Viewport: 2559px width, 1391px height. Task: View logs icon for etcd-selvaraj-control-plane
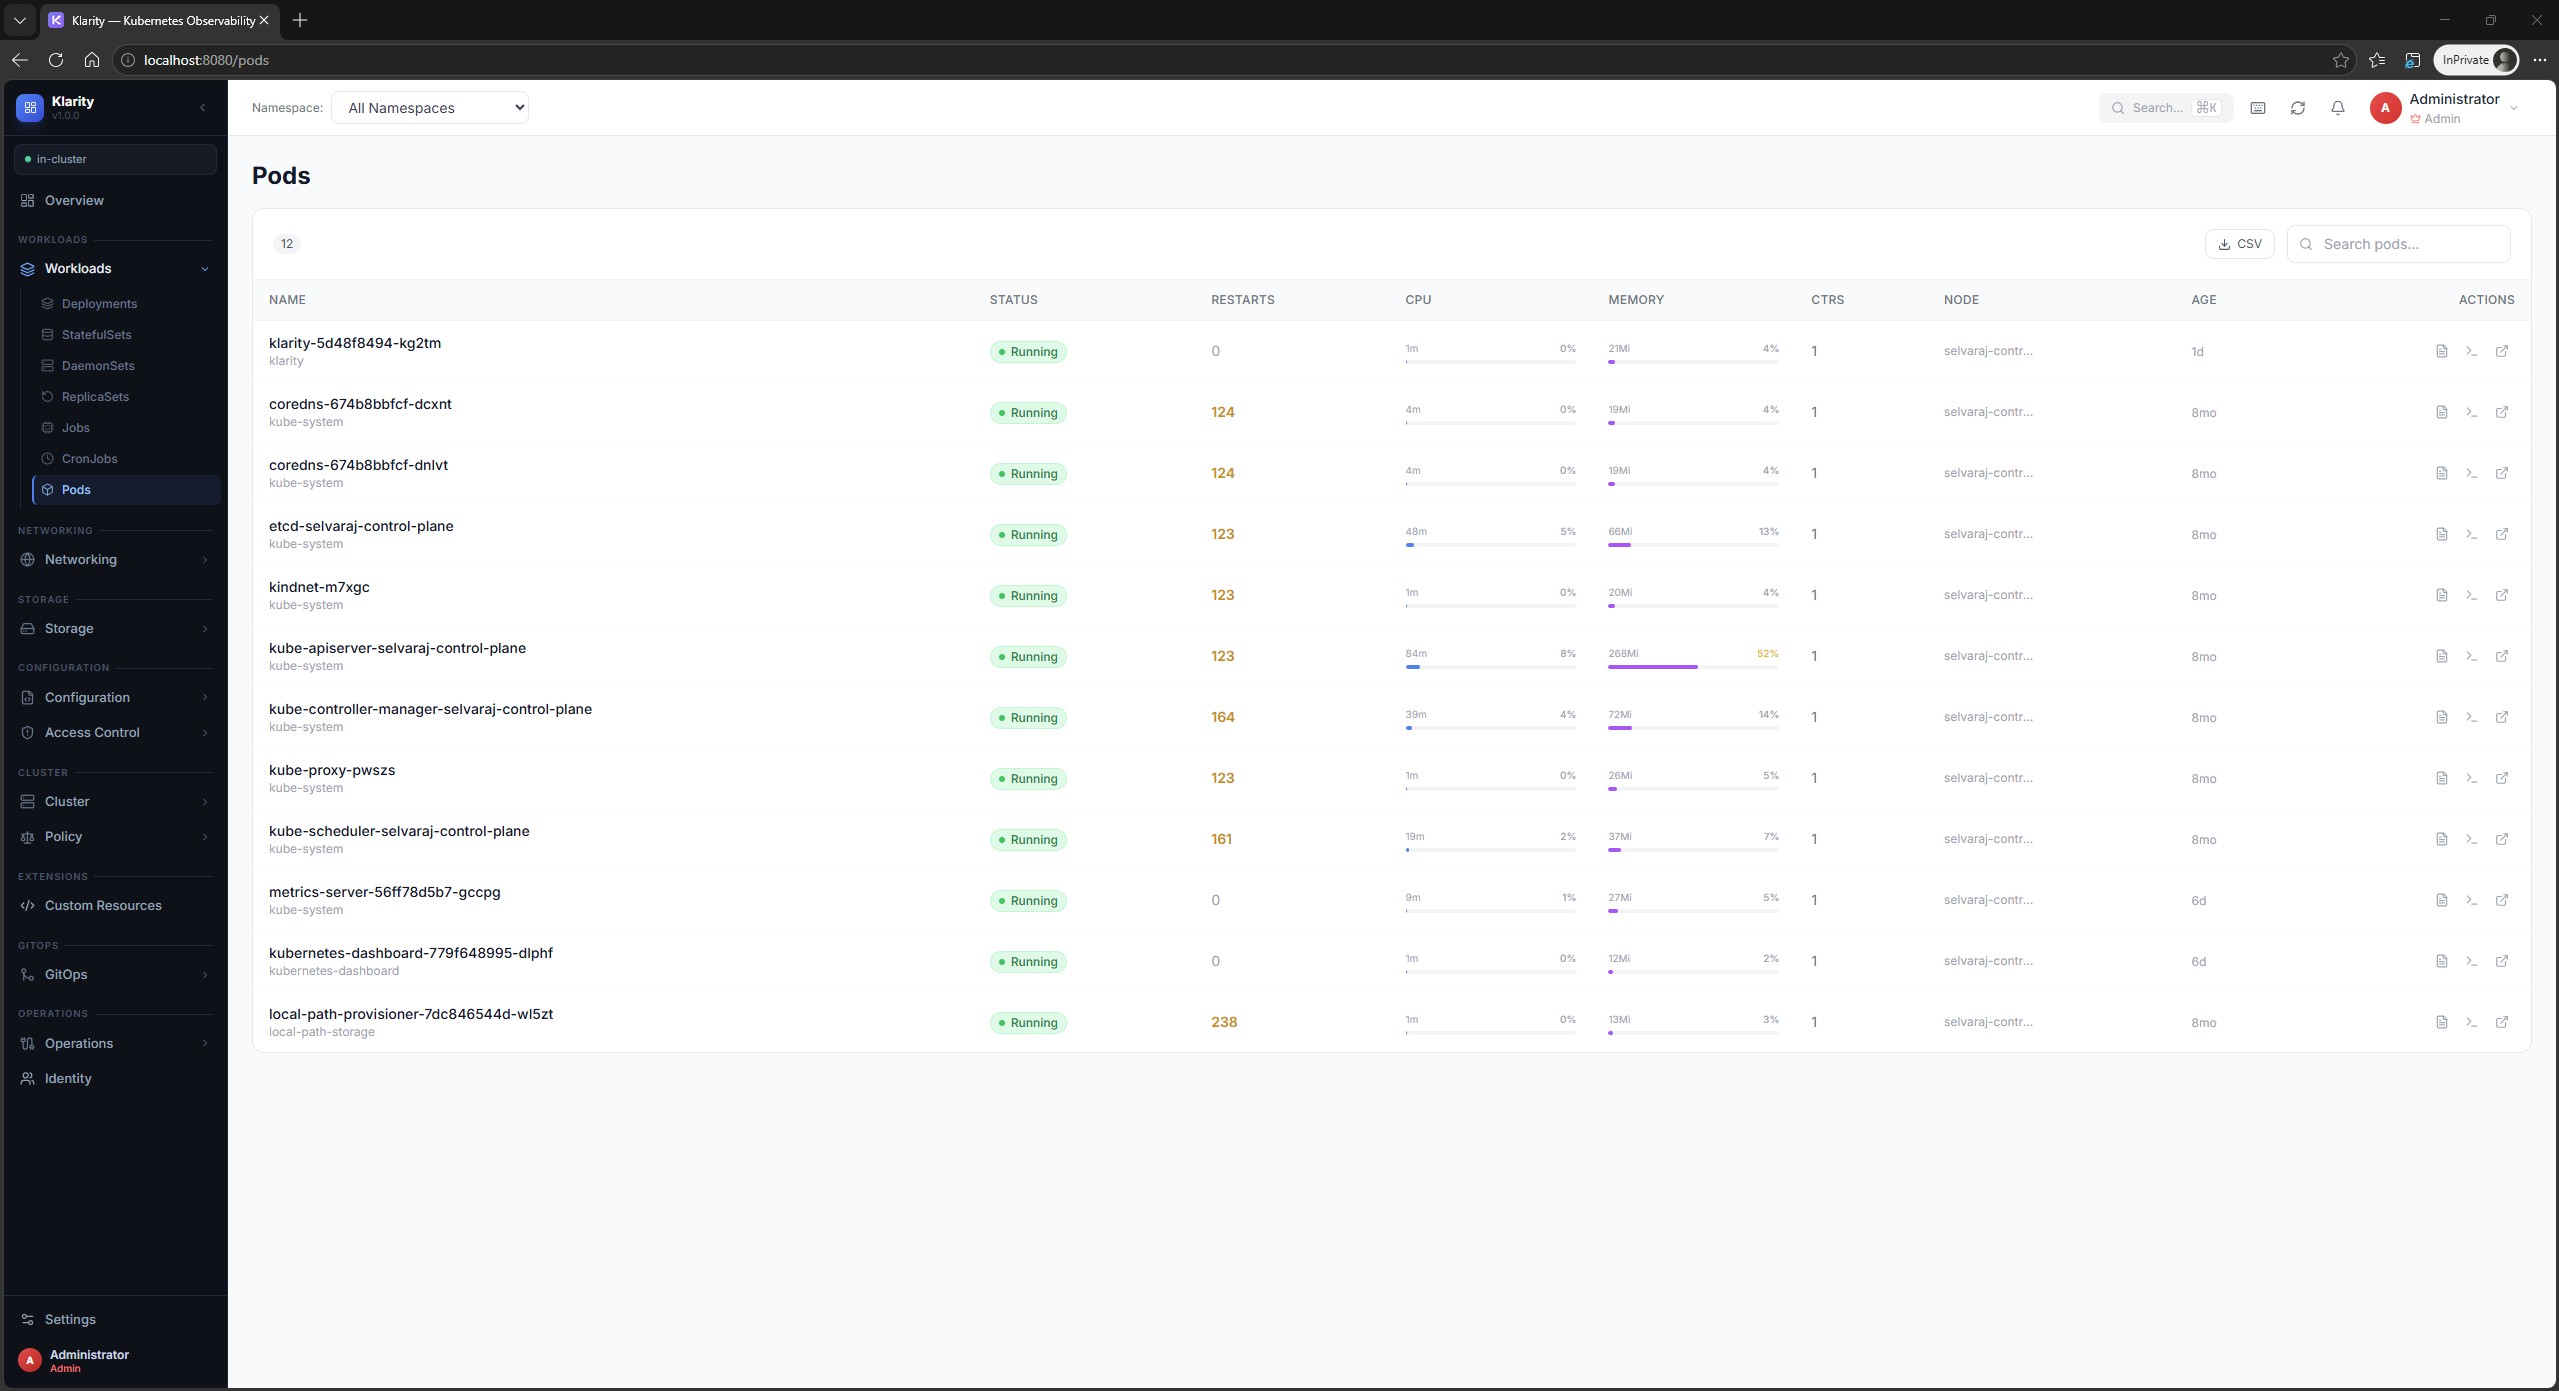(x=2441, y=534)
